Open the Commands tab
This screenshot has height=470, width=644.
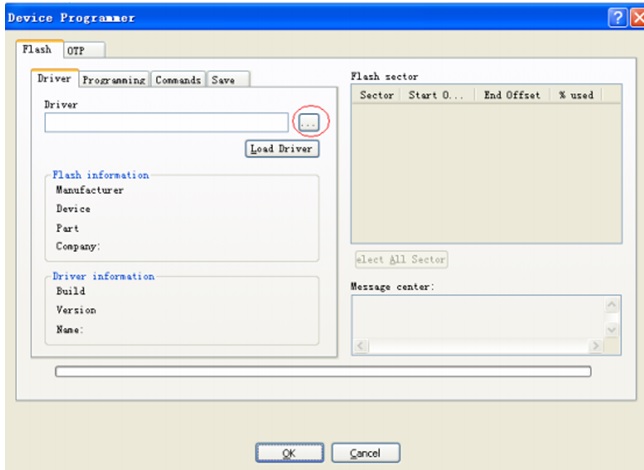pyautogui.click(x=178, y=79)
